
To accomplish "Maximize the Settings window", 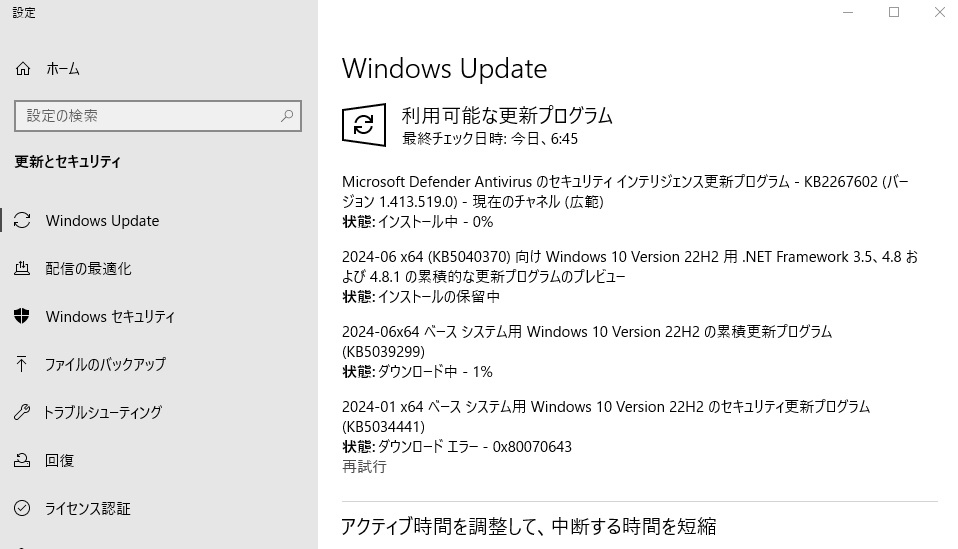I will pyautogui.click(x=894, y=12).
